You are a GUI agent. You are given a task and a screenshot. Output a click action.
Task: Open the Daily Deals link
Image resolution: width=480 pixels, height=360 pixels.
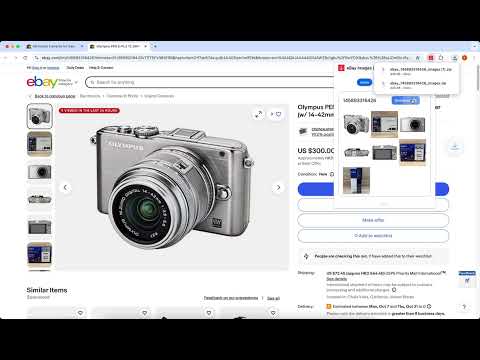pyautogui.click(x=75, y=68)
